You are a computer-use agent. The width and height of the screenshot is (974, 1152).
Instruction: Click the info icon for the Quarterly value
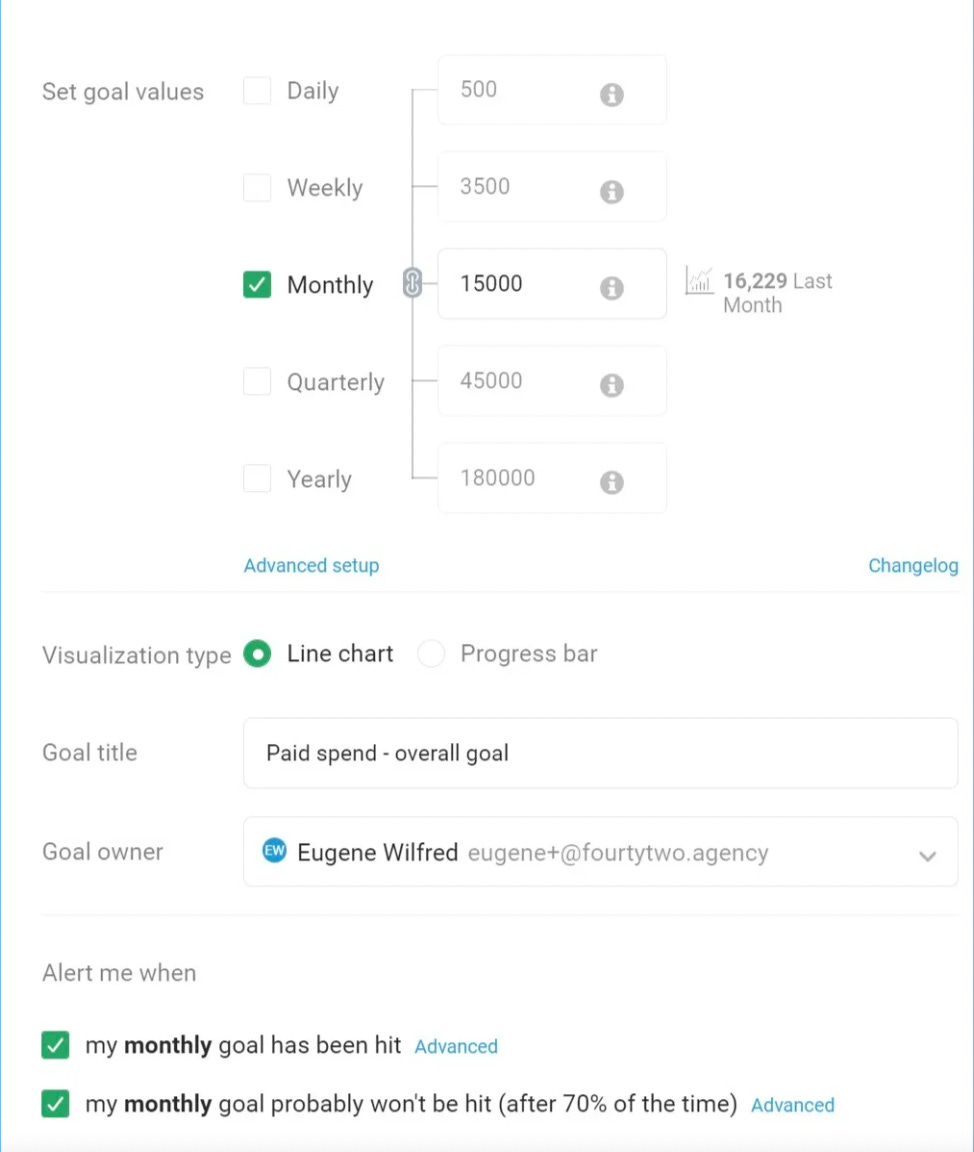(611, 386)
